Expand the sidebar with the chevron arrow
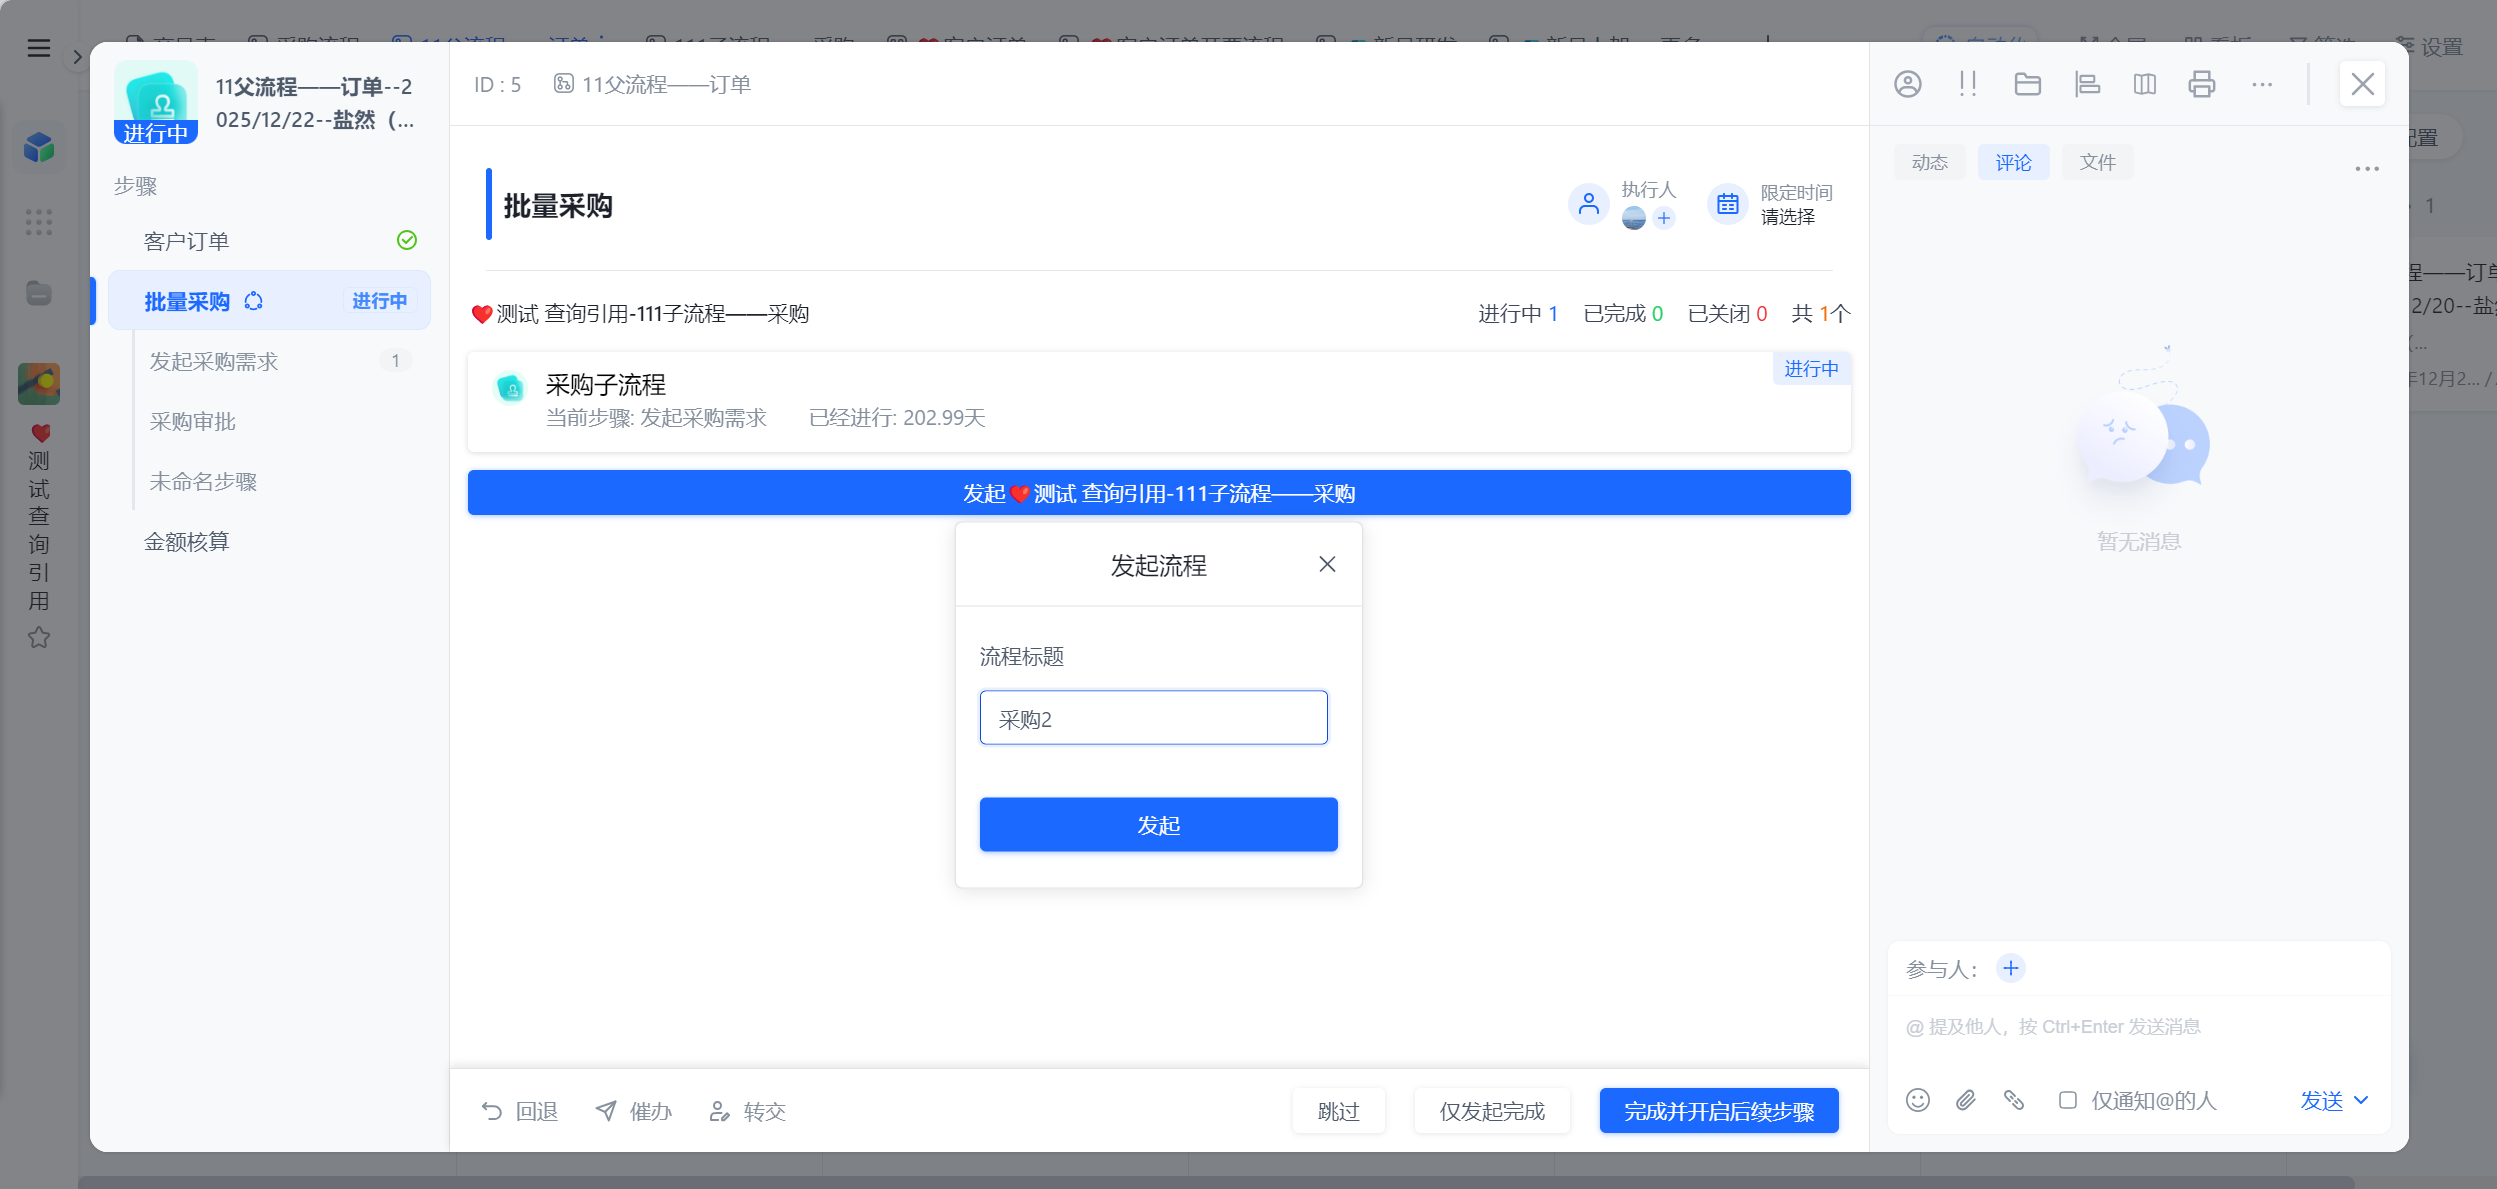This screenshot has width=2497, height=1189. pos(77,57)
